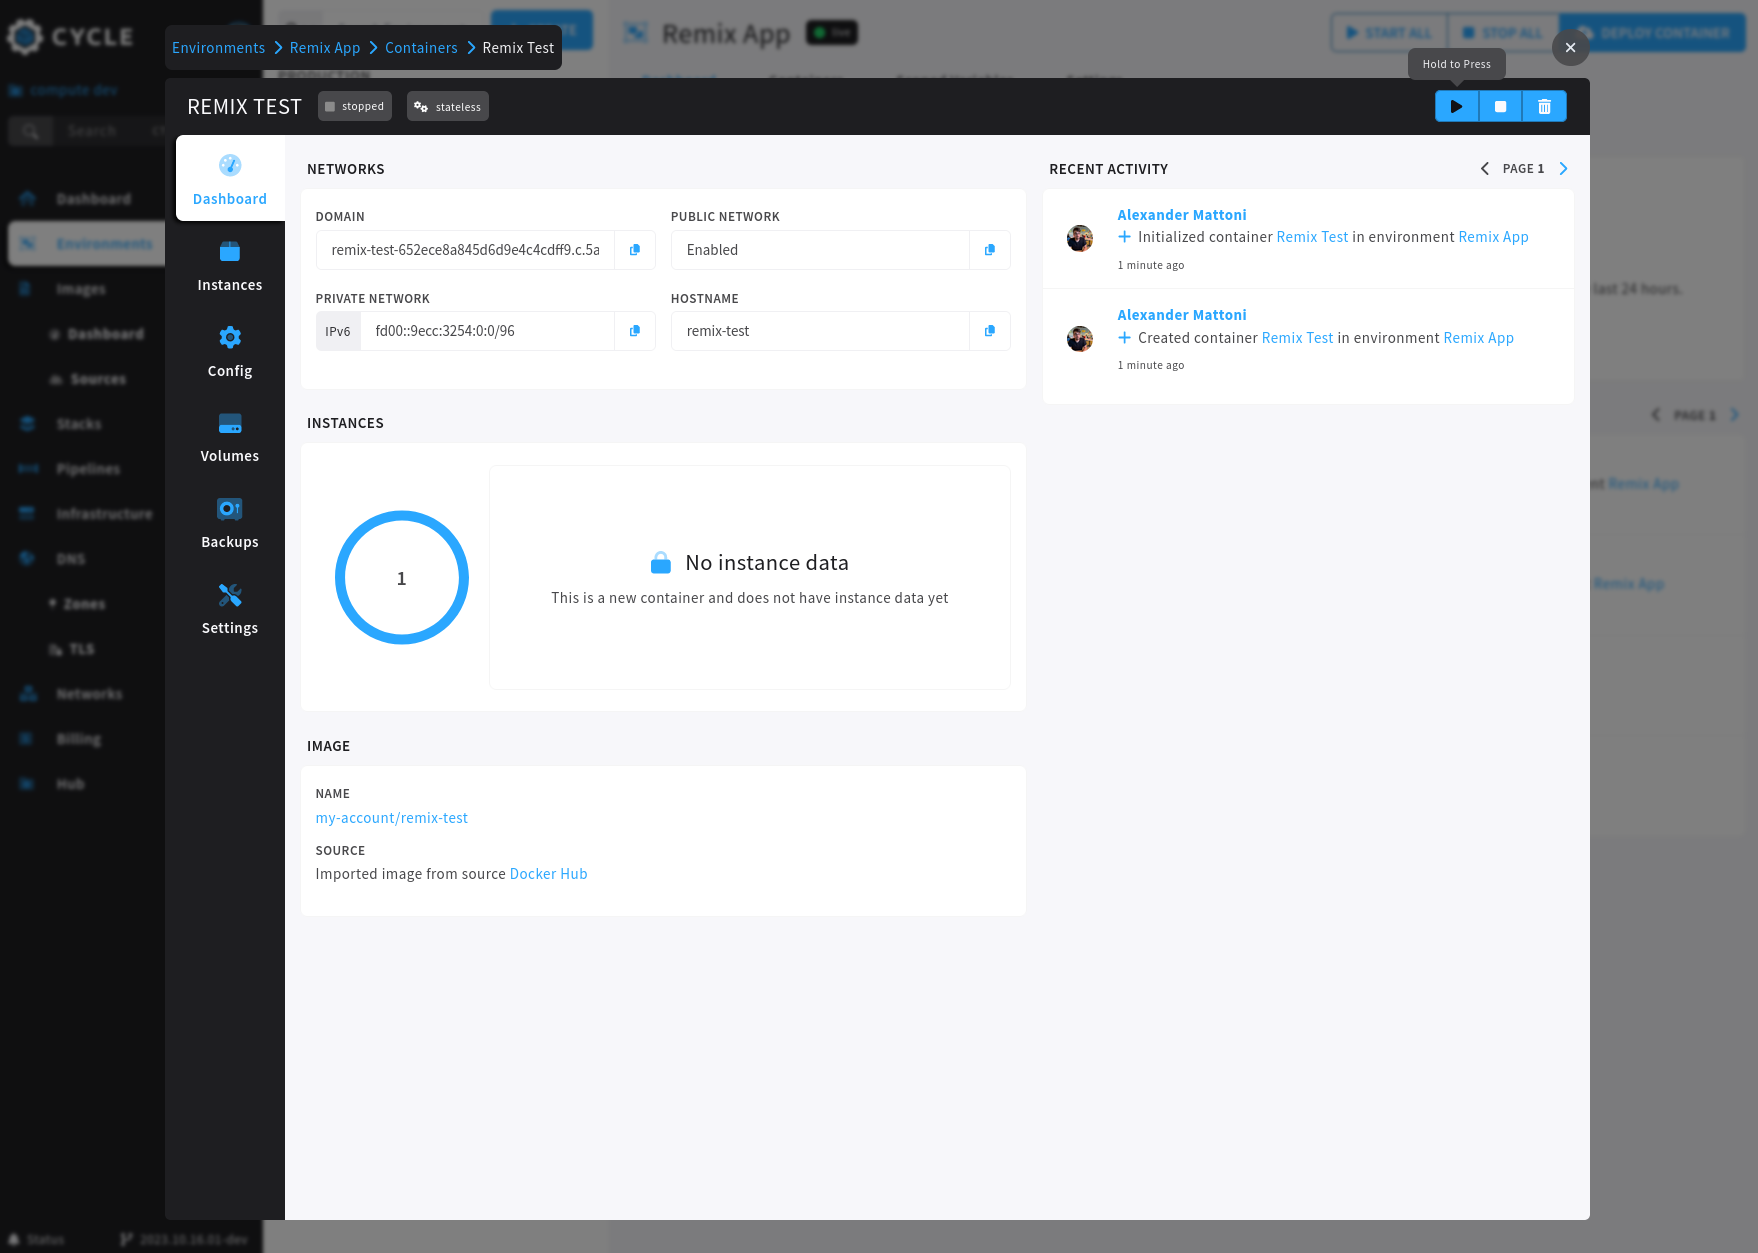Open my-account/remix-test image link
The height and width of the screenshot is (1253, 1758).
click(x=392, y=818)
